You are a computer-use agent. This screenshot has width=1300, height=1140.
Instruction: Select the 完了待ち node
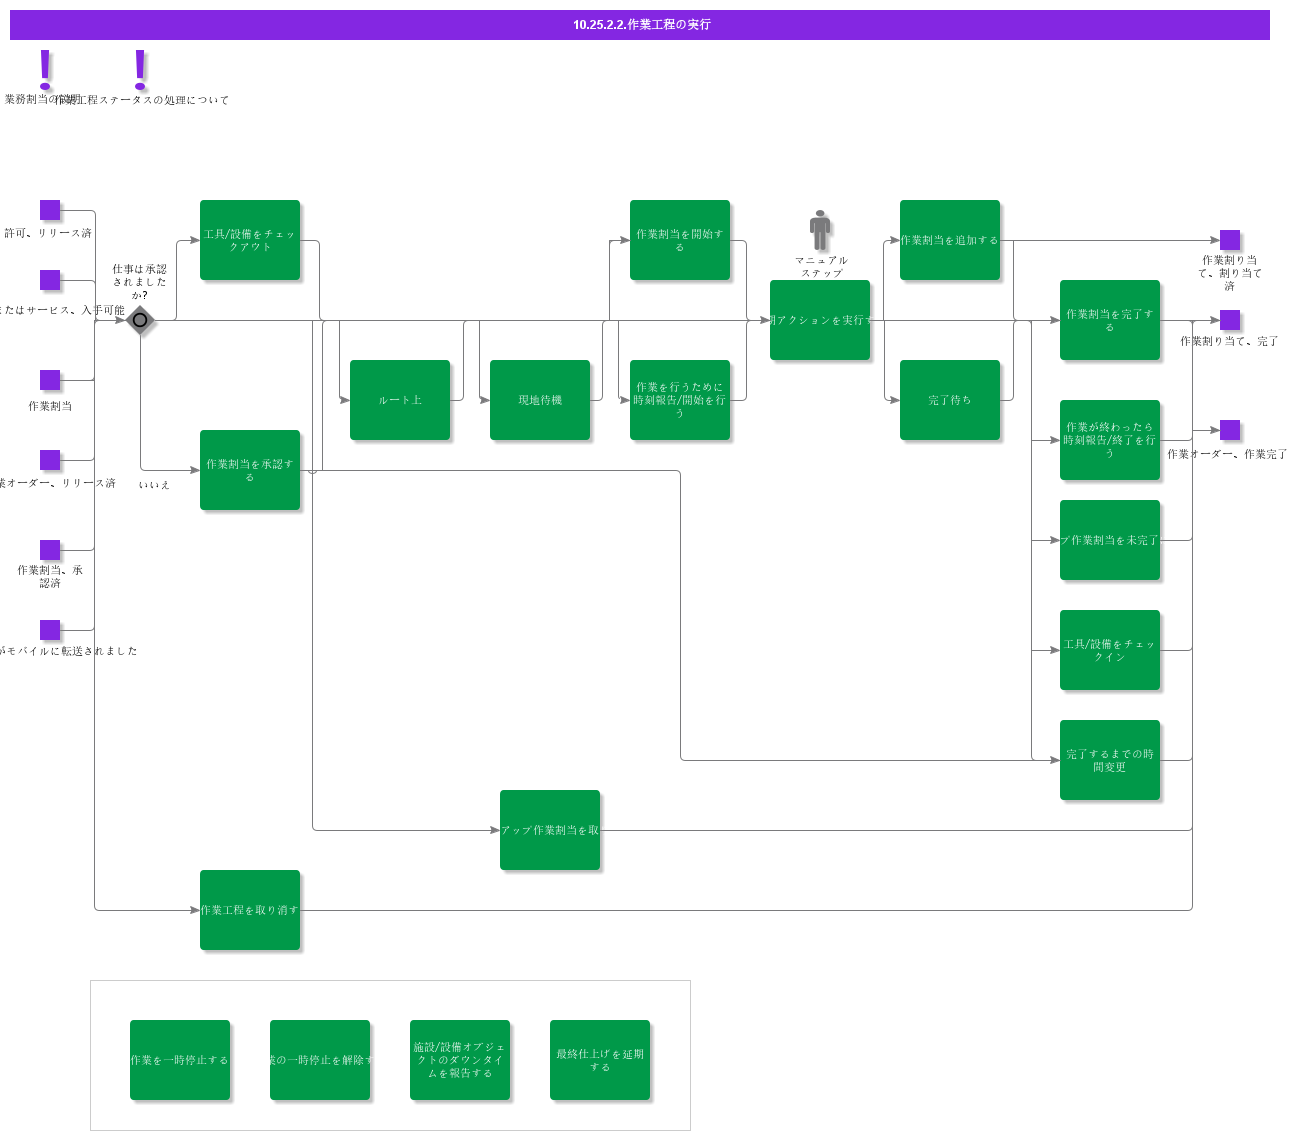(x=951, y=398)
